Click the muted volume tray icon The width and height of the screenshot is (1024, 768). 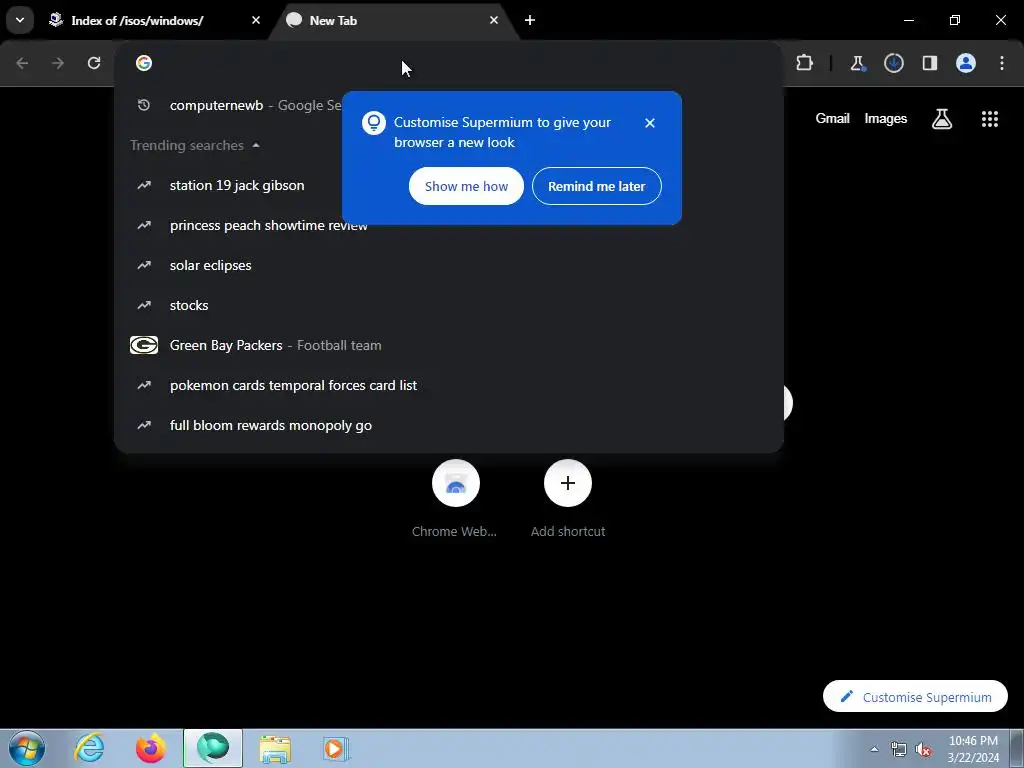tap(923, 749)
